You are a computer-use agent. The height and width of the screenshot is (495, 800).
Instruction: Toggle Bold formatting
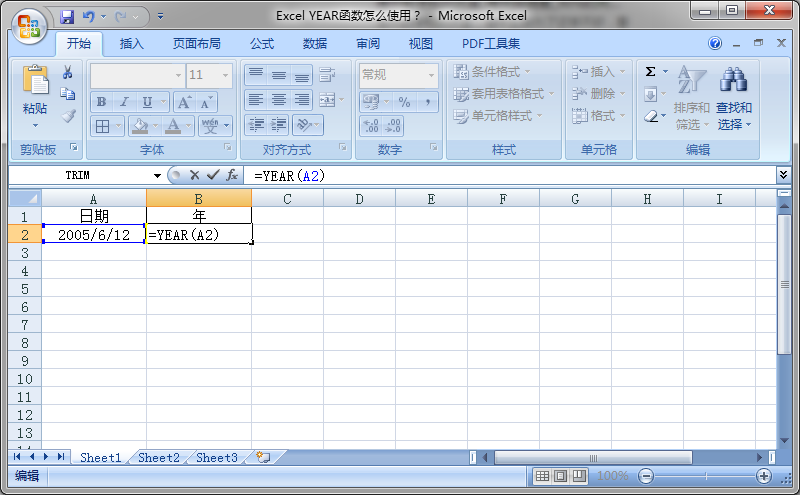coord(102,102)
